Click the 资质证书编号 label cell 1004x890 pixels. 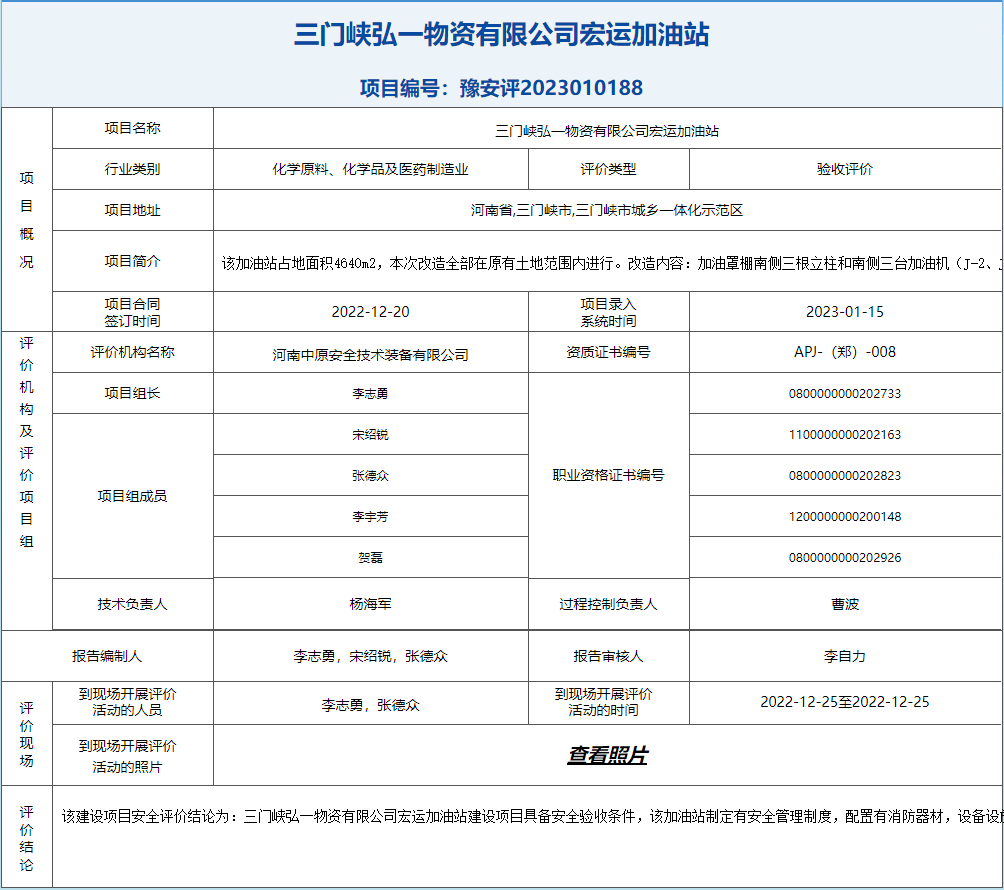coord(608,352)
